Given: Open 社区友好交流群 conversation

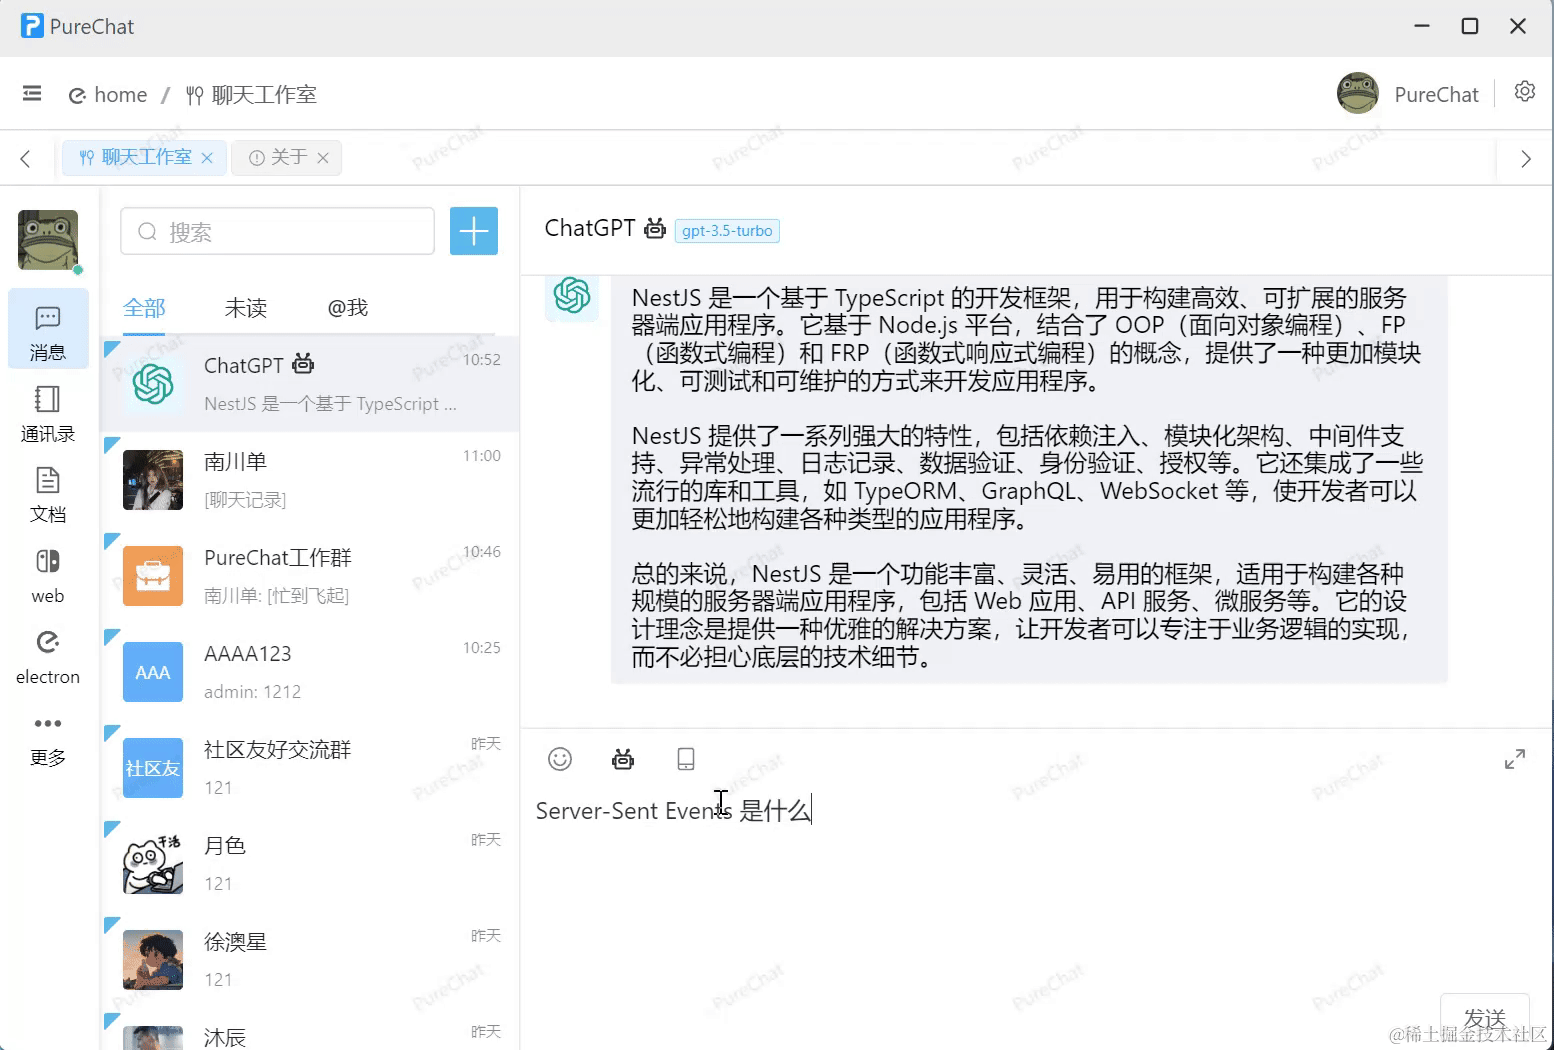Looking at the screenshot, I should pos(310,768).
